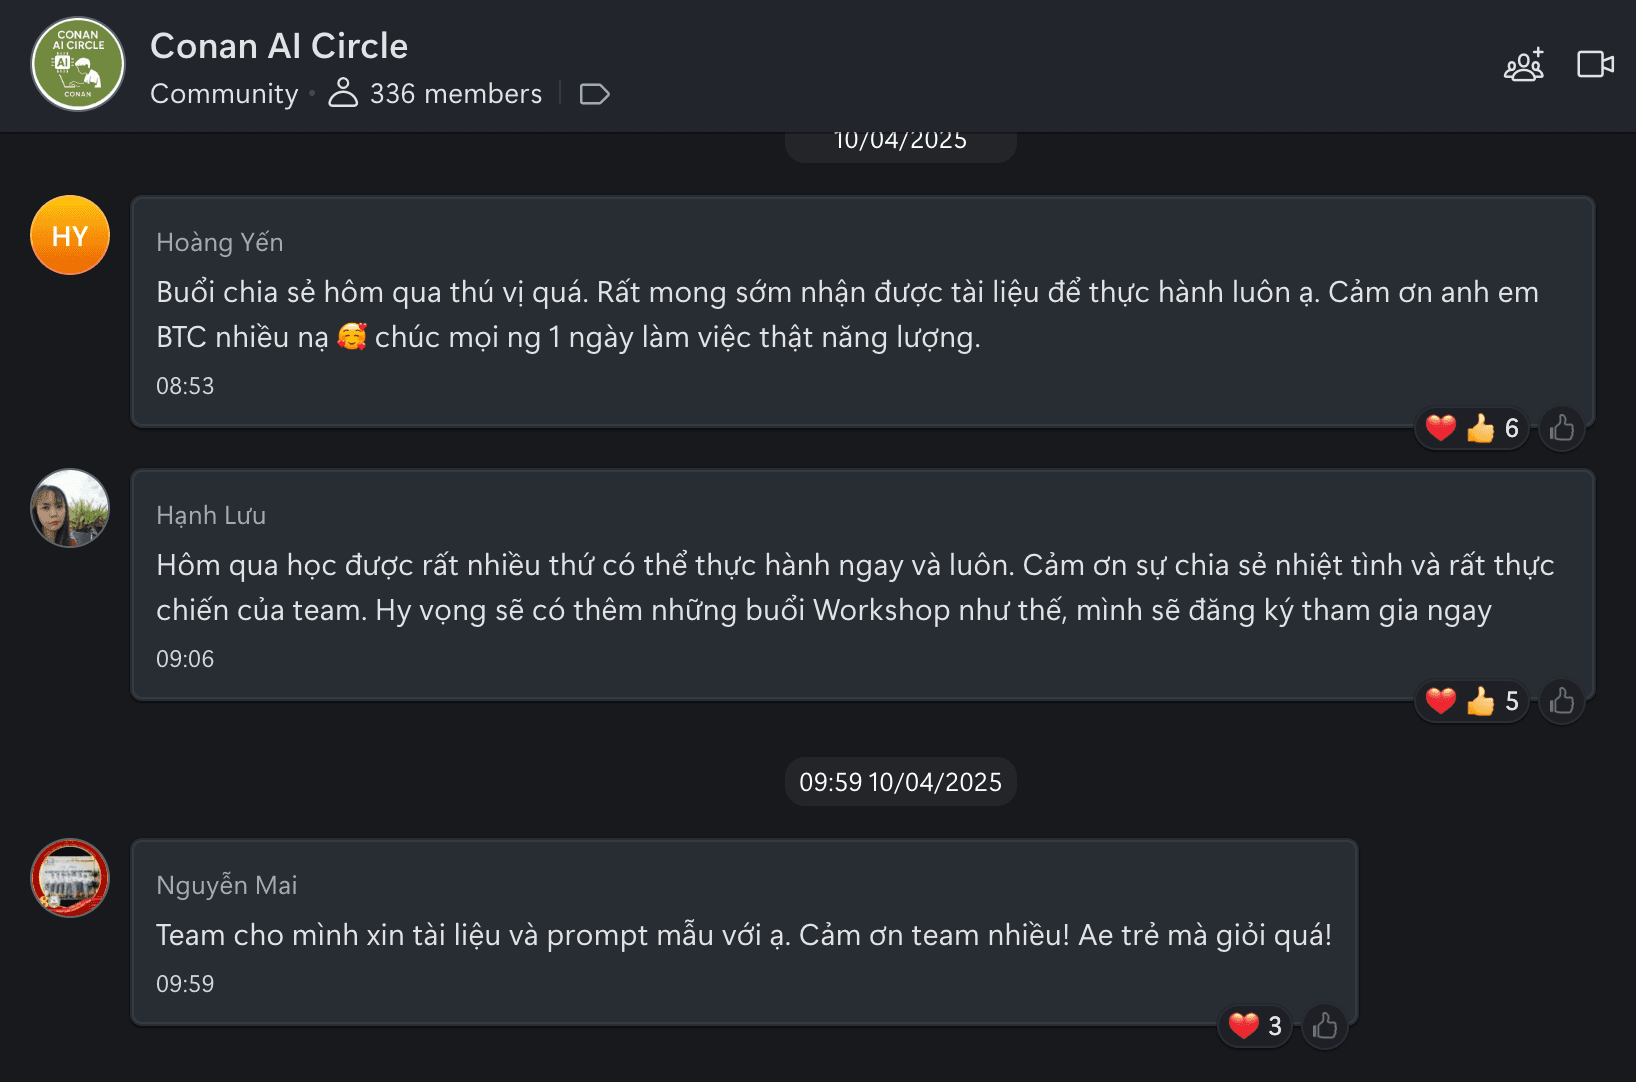Open Hạnh Lưu's profile photo
Image resolution: width=1636 pixels, height=1082 pixels.
(x=70, y=508)
